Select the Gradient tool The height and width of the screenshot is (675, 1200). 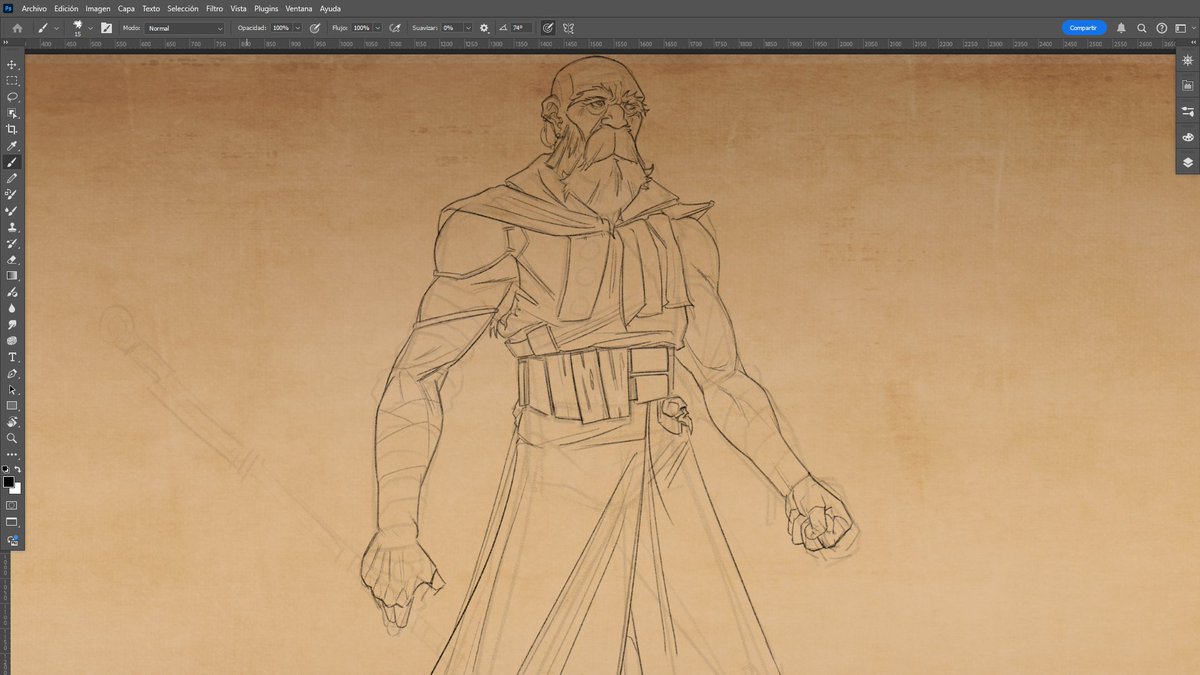12,275
